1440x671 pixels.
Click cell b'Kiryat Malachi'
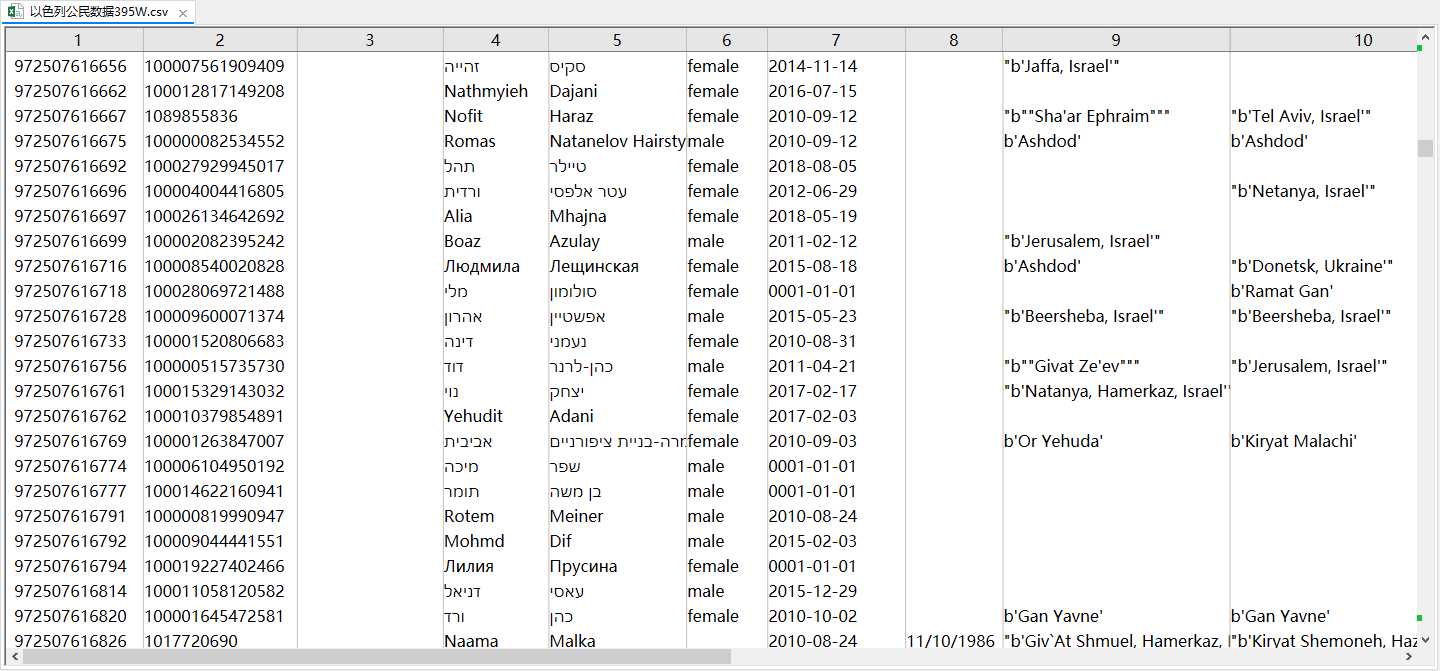(x=1294, y=441)
